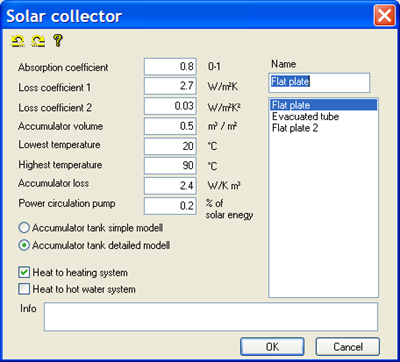The height and width of the screenshot is (362, 400).
Task: Click the Highest temperature input field
Action: coord(170,166)
